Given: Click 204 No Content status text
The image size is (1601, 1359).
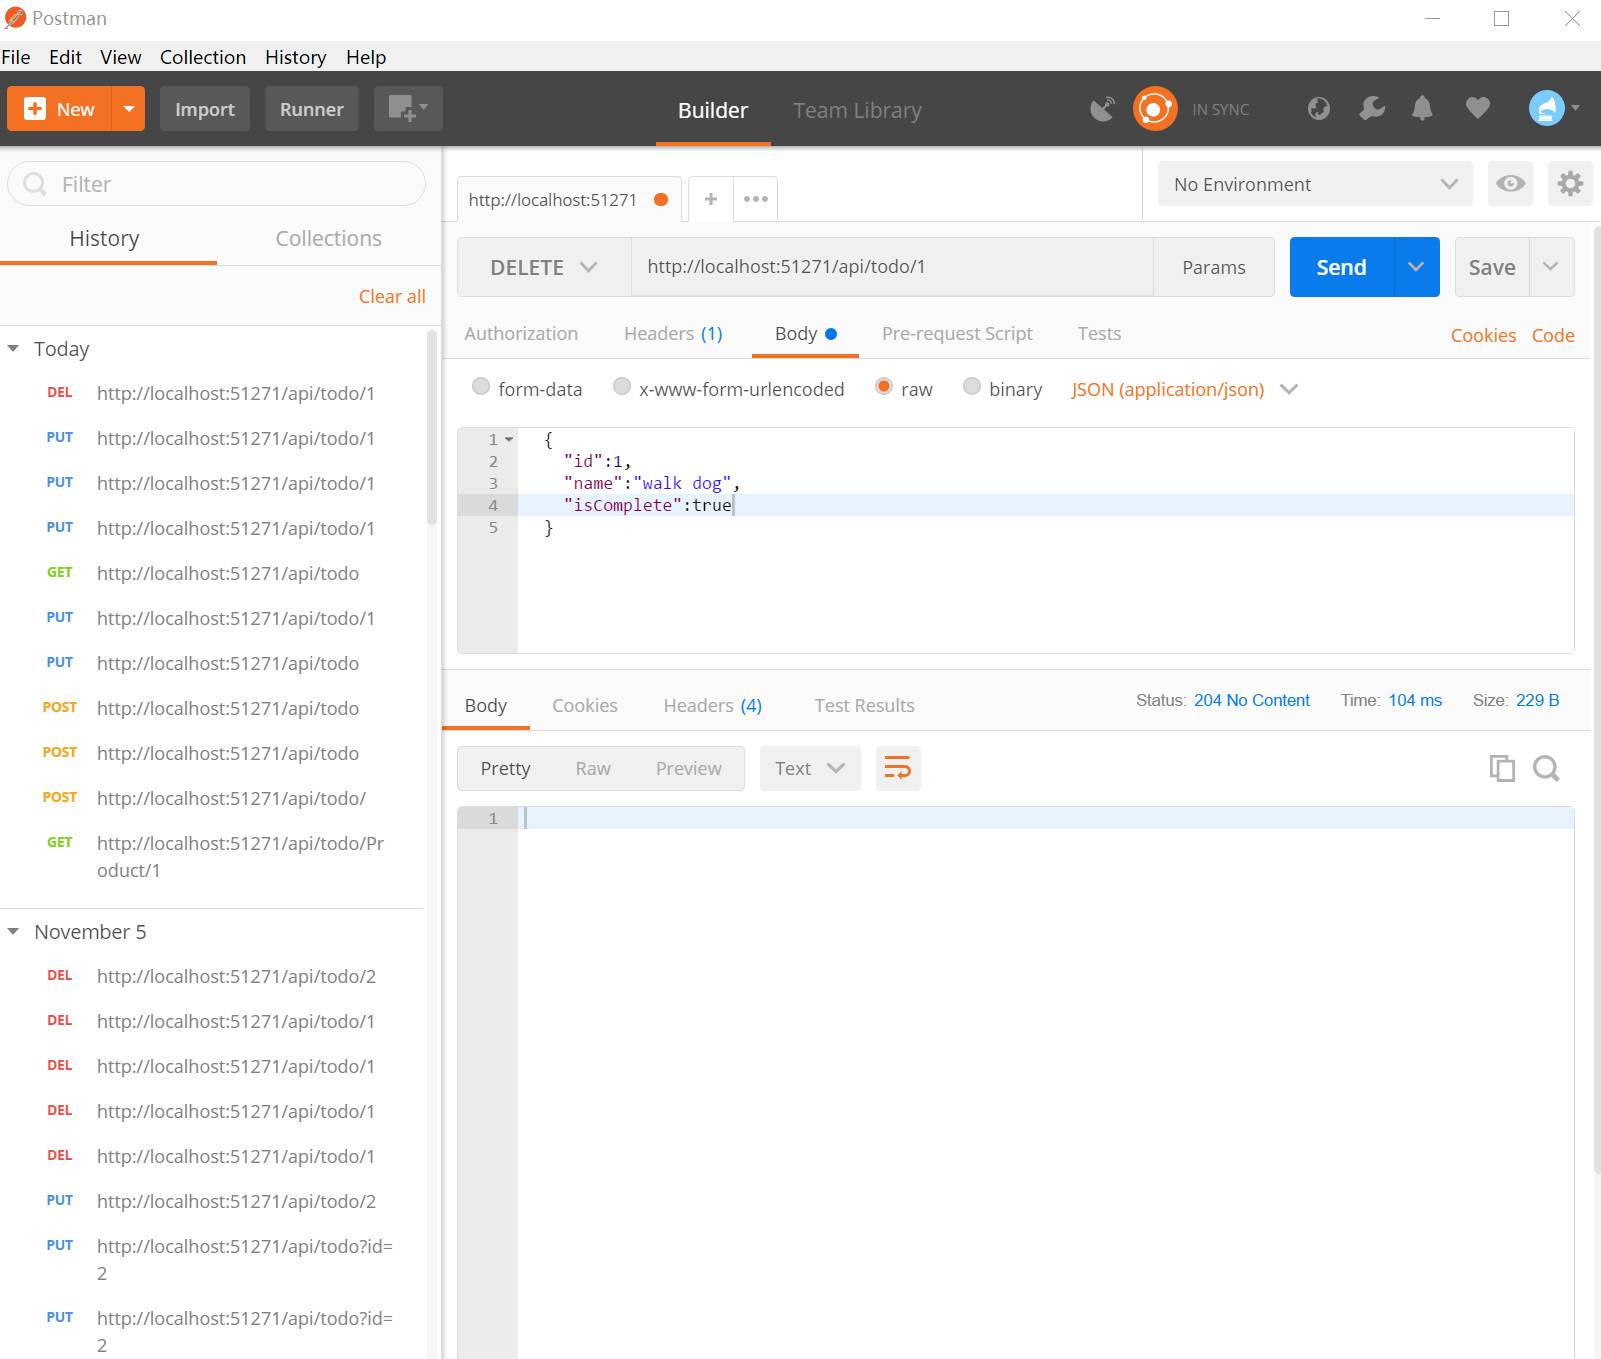Looking at the screenshot, I should (x=1251, y=700).
